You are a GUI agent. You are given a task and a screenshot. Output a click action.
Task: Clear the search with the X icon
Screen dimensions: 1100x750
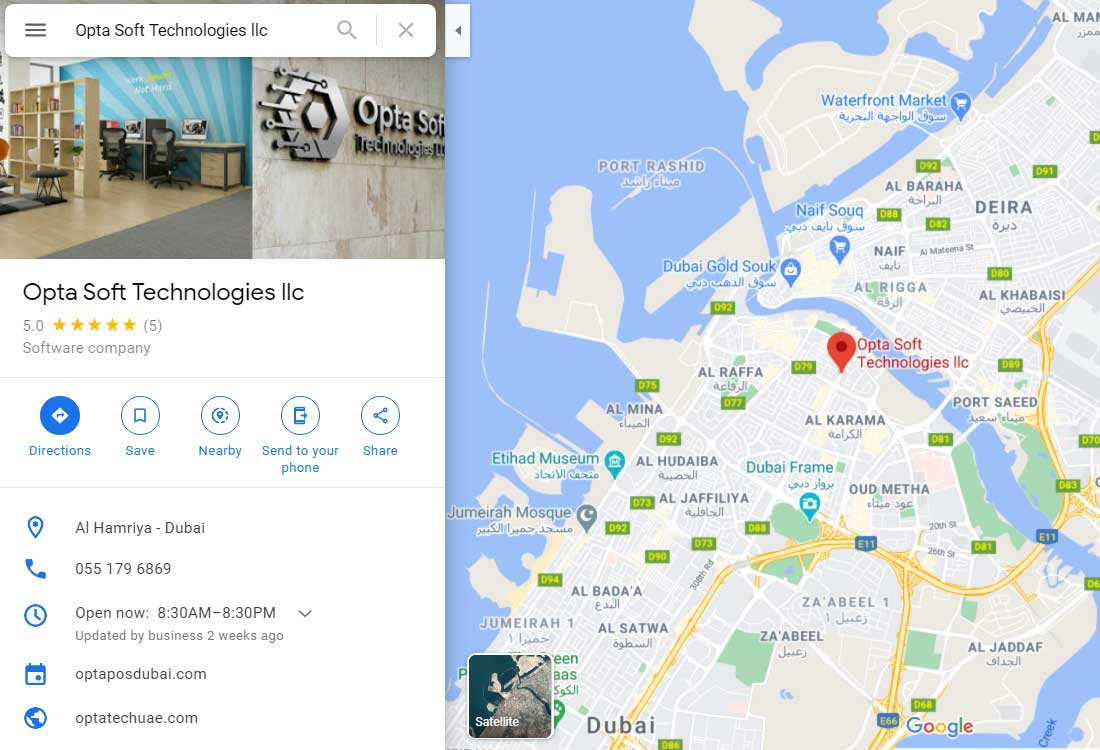point(405,30)
